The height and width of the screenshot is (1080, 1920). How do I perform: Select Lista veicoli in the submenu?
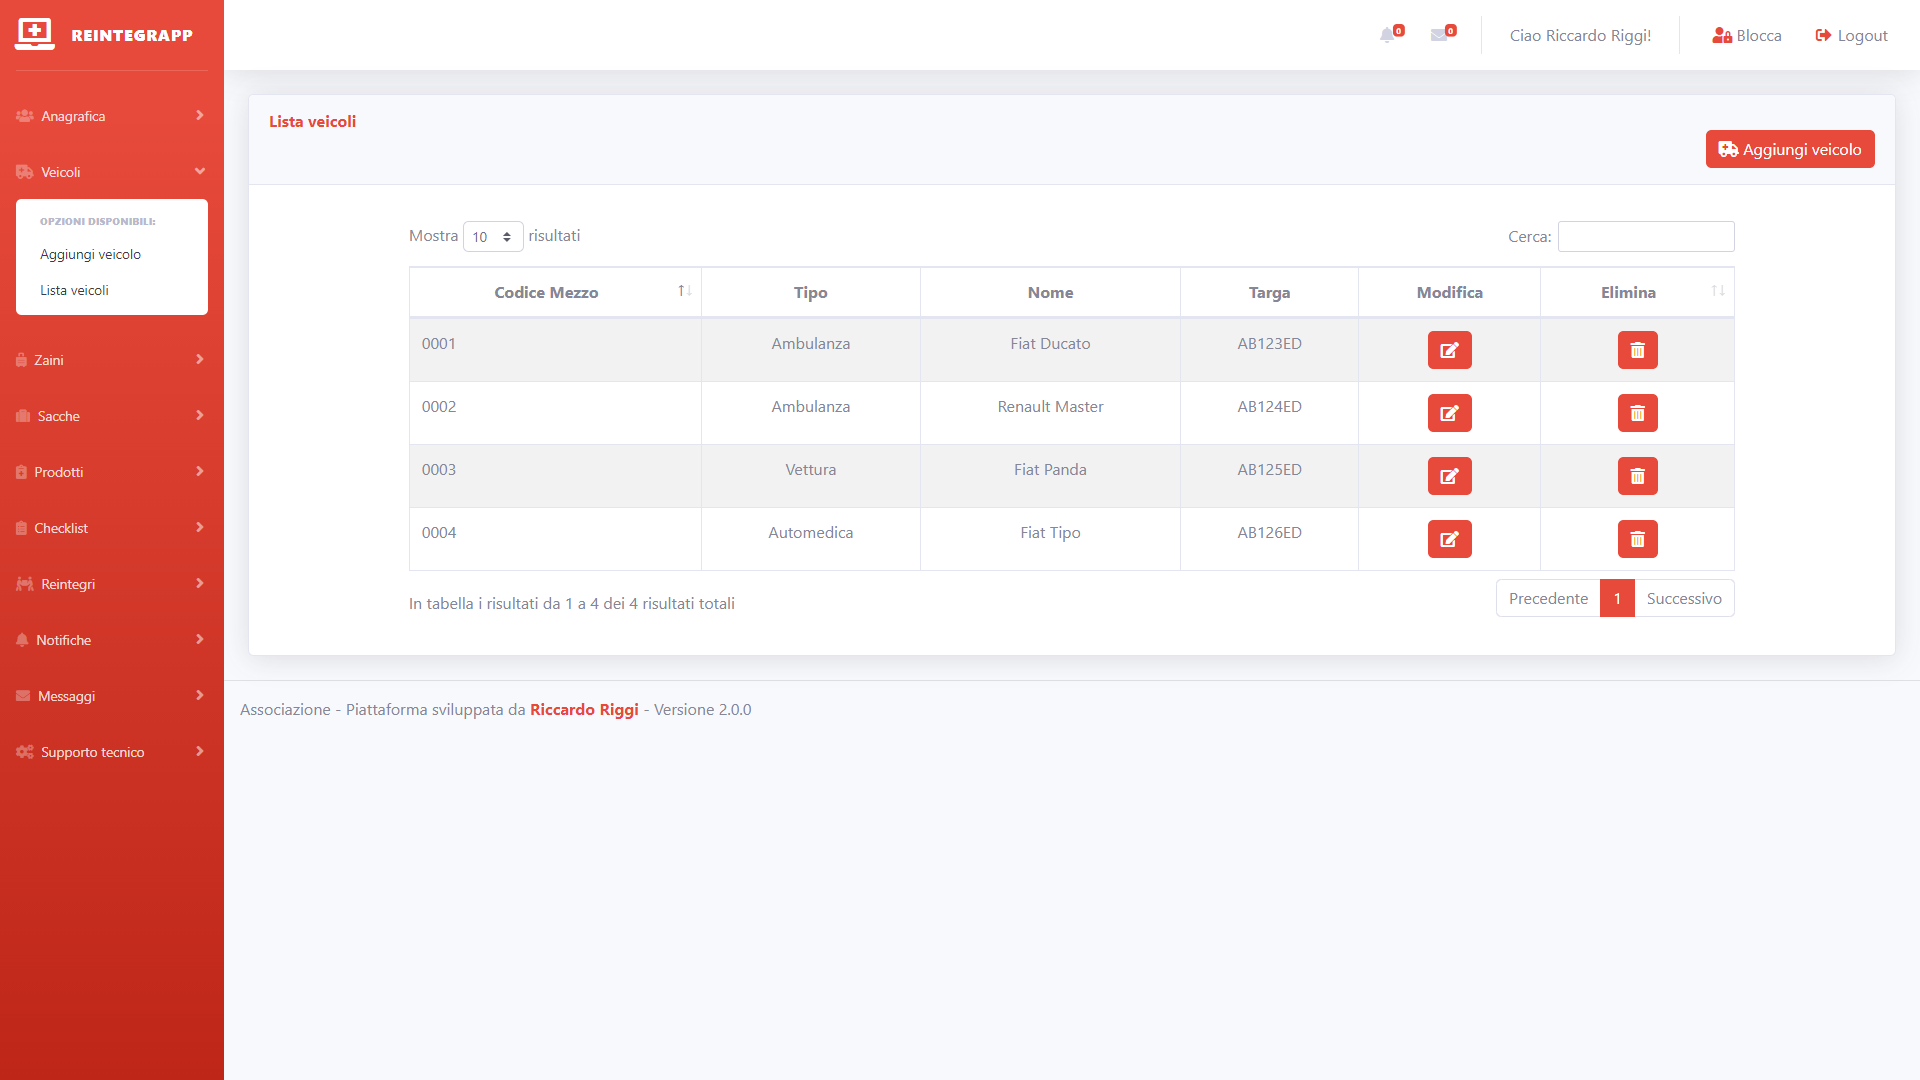tap(75, 290)
